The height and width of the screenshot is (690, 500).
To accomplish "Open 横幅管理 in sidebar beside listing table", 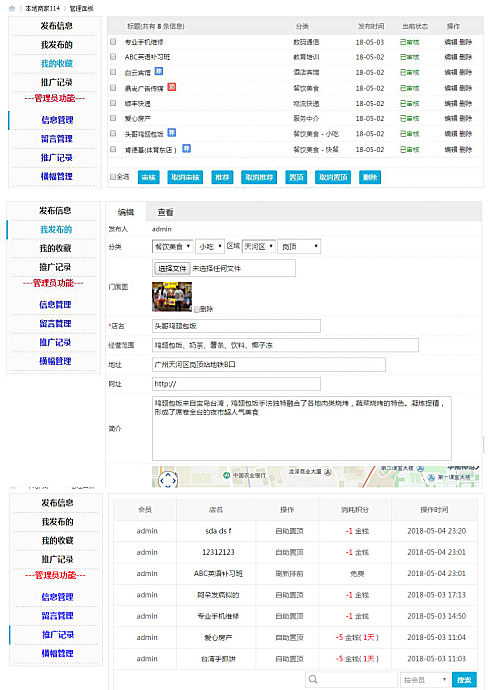I will (57, 176).
